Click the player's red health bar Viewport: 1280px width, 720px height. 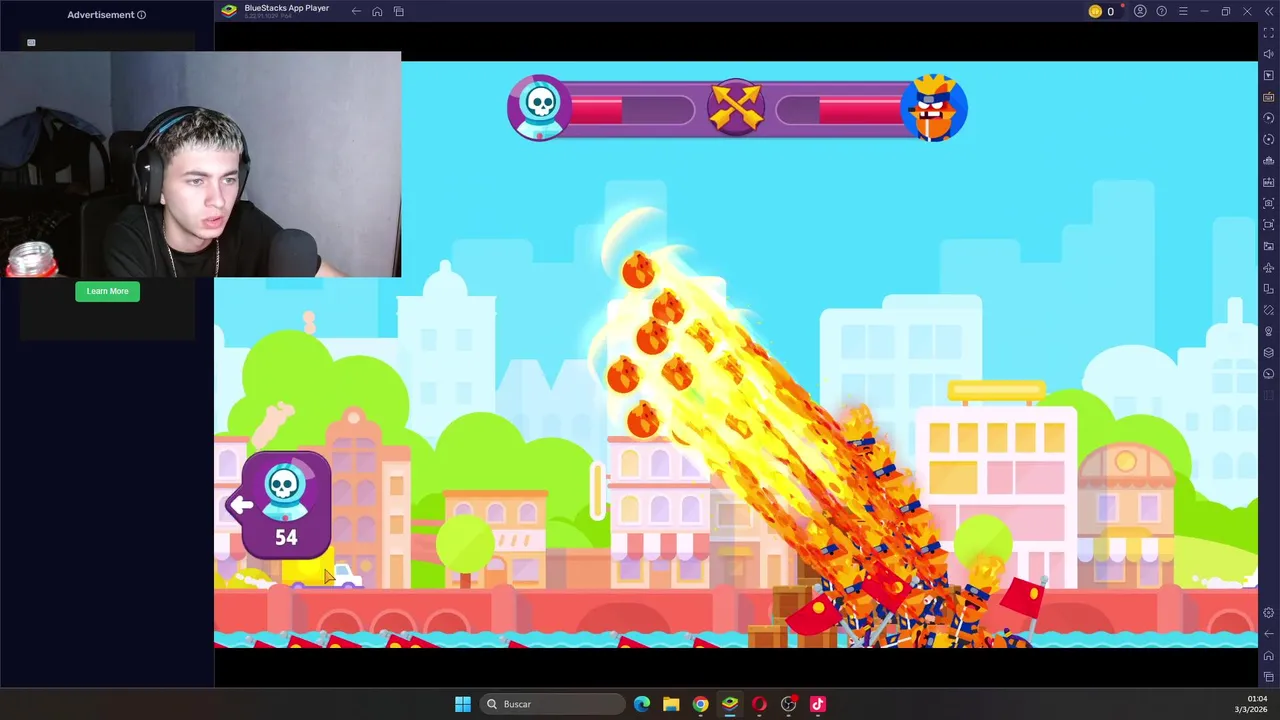pyautogui.click(x=597, y=109)
